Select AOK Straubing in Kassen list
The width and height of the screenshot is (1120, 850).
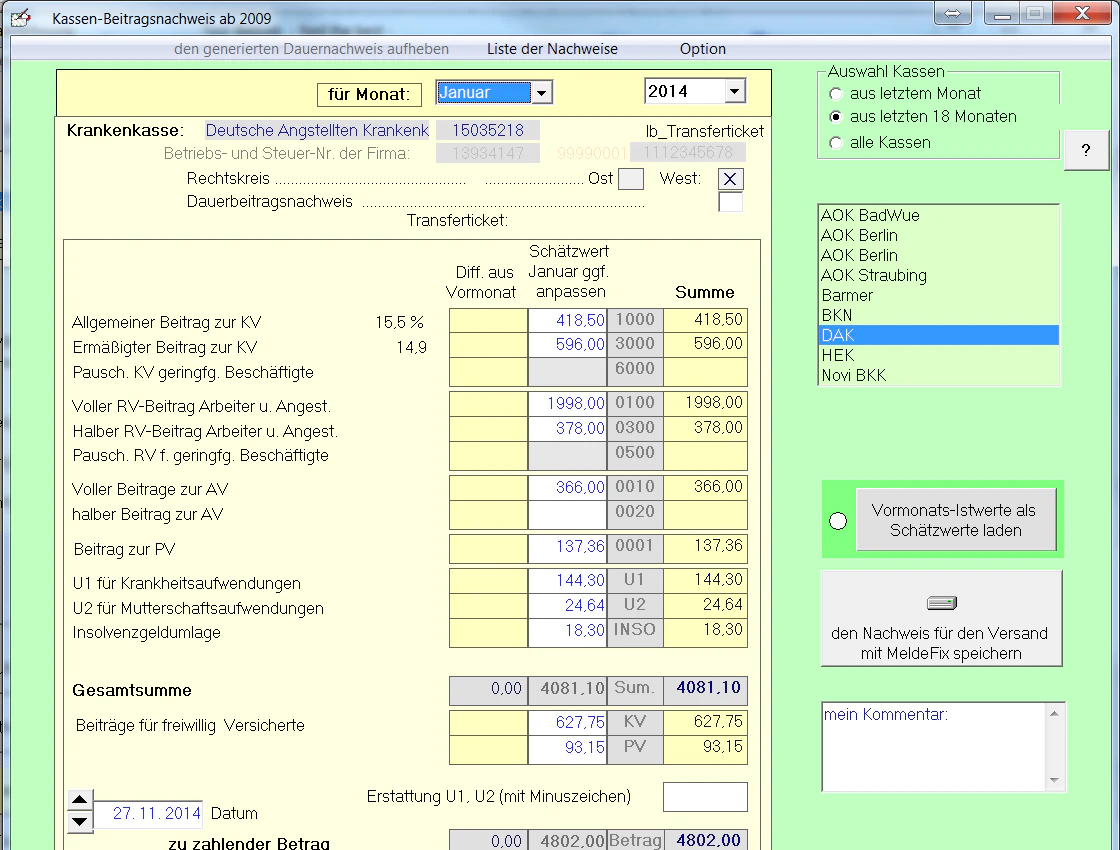[938, 276]
